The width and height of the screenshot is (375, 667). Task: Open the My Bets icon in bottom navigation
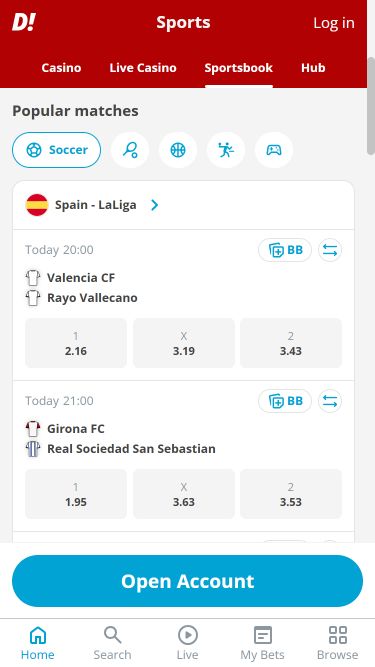(x=262, y=635)
